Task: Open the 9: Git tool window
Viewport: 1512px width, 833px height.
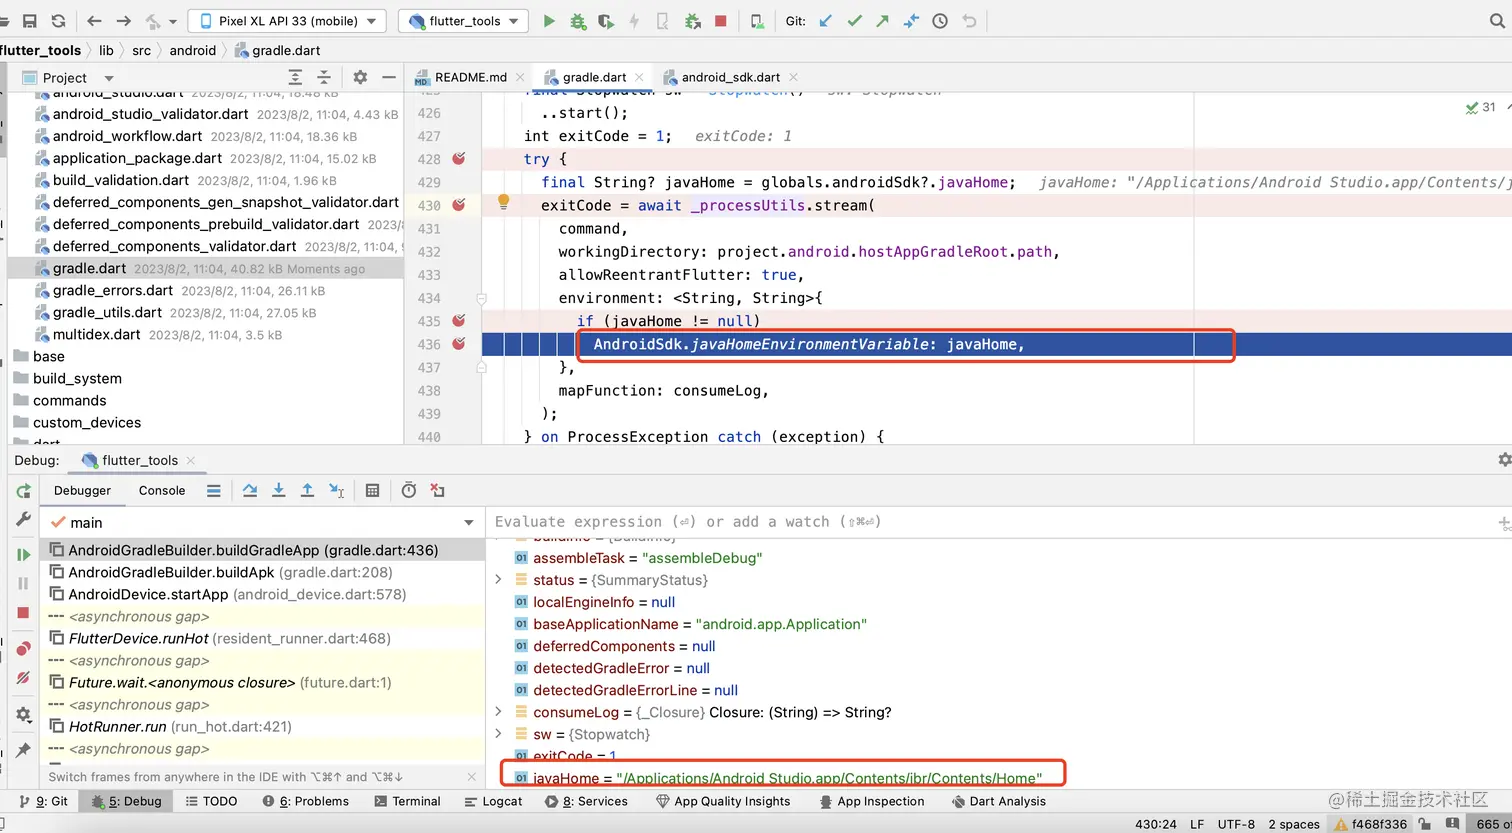Action: [44, 801]
